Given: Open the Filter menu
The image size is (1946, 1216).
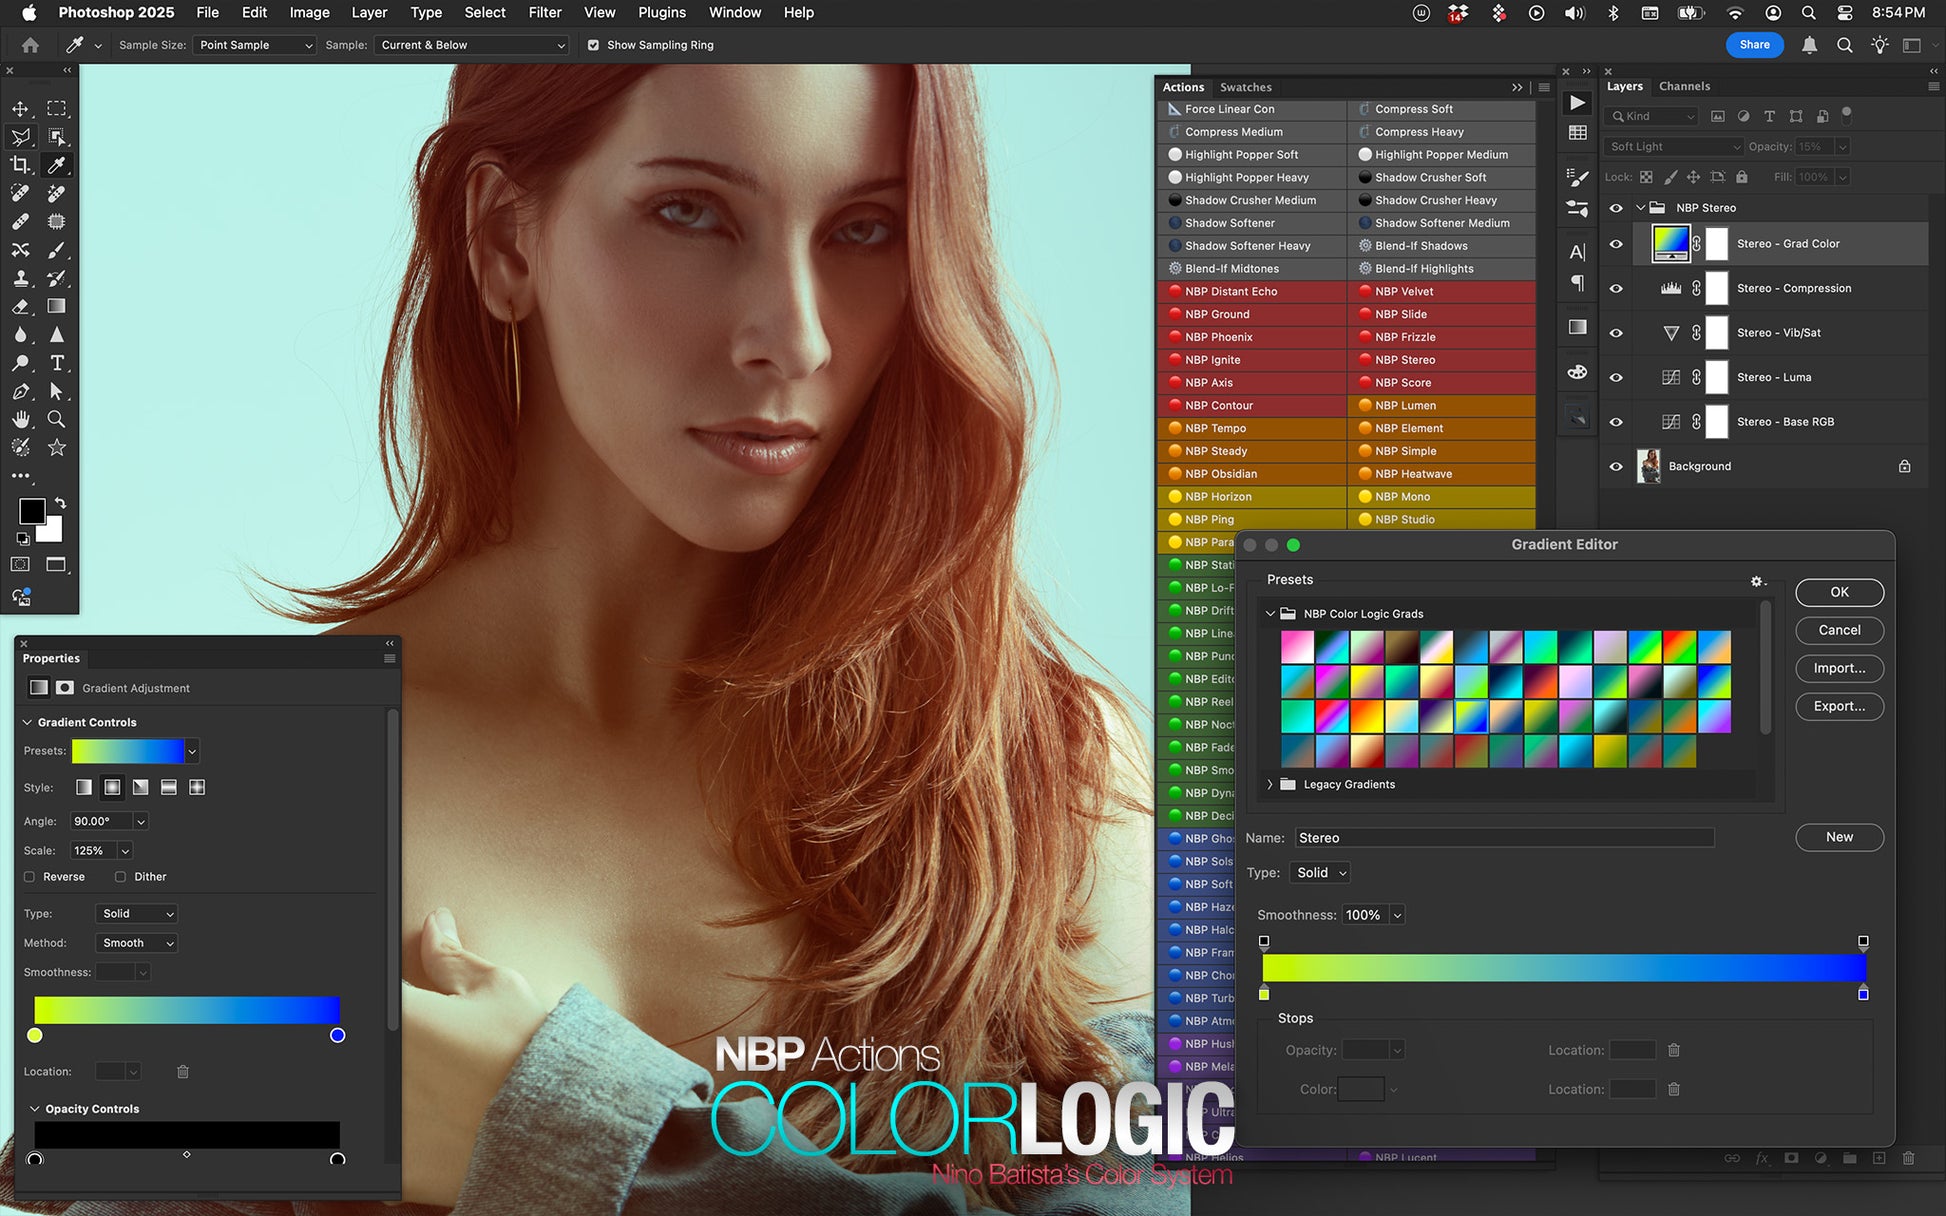Looking at the screenshot, I should pos(544,13).
